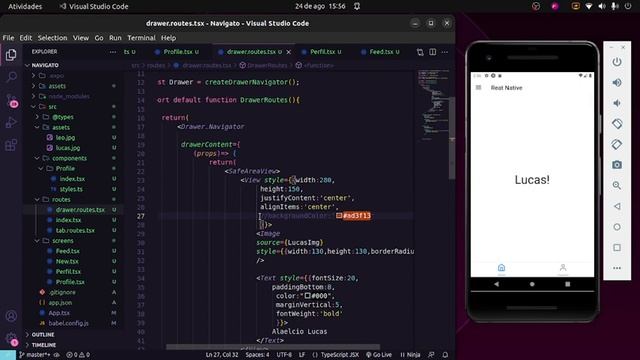Click the #ad3f13 color swatch
The width and height of the screenshot is (640, 360).
(339, 216)
